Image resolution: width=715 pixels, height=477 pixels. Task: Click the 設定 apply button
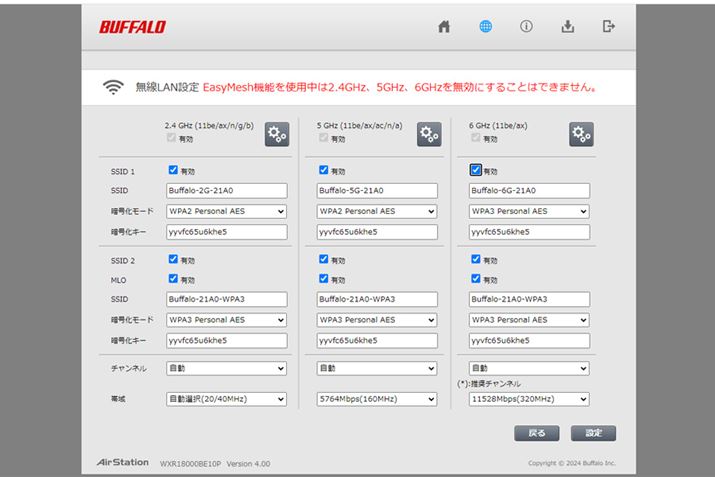[x=593, y=433]
